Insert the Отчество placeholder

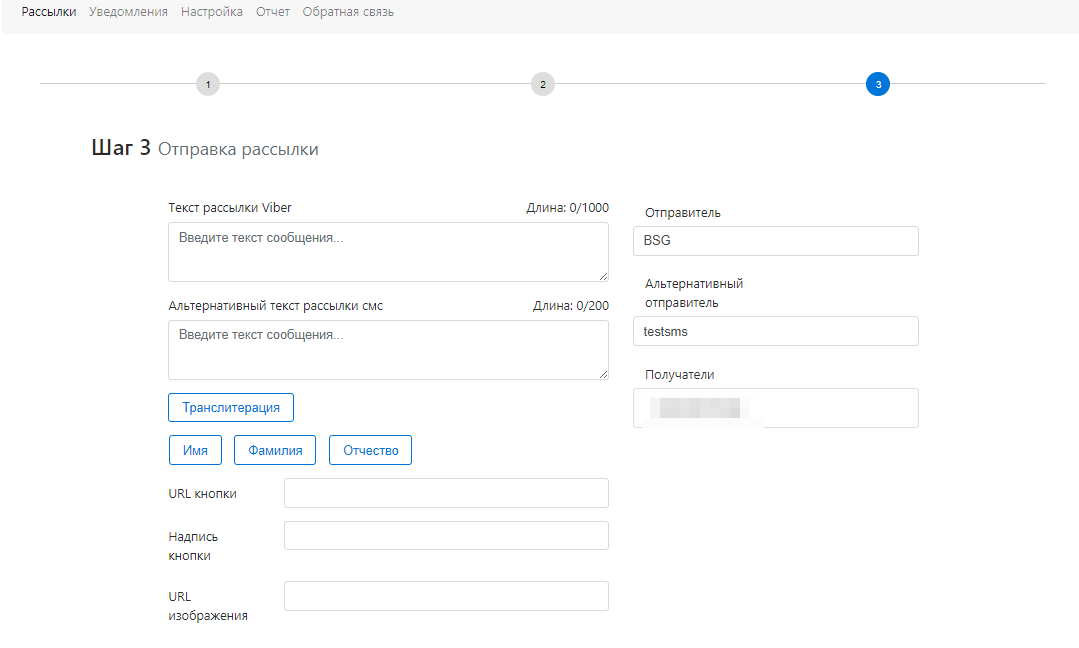click(370, 451)
